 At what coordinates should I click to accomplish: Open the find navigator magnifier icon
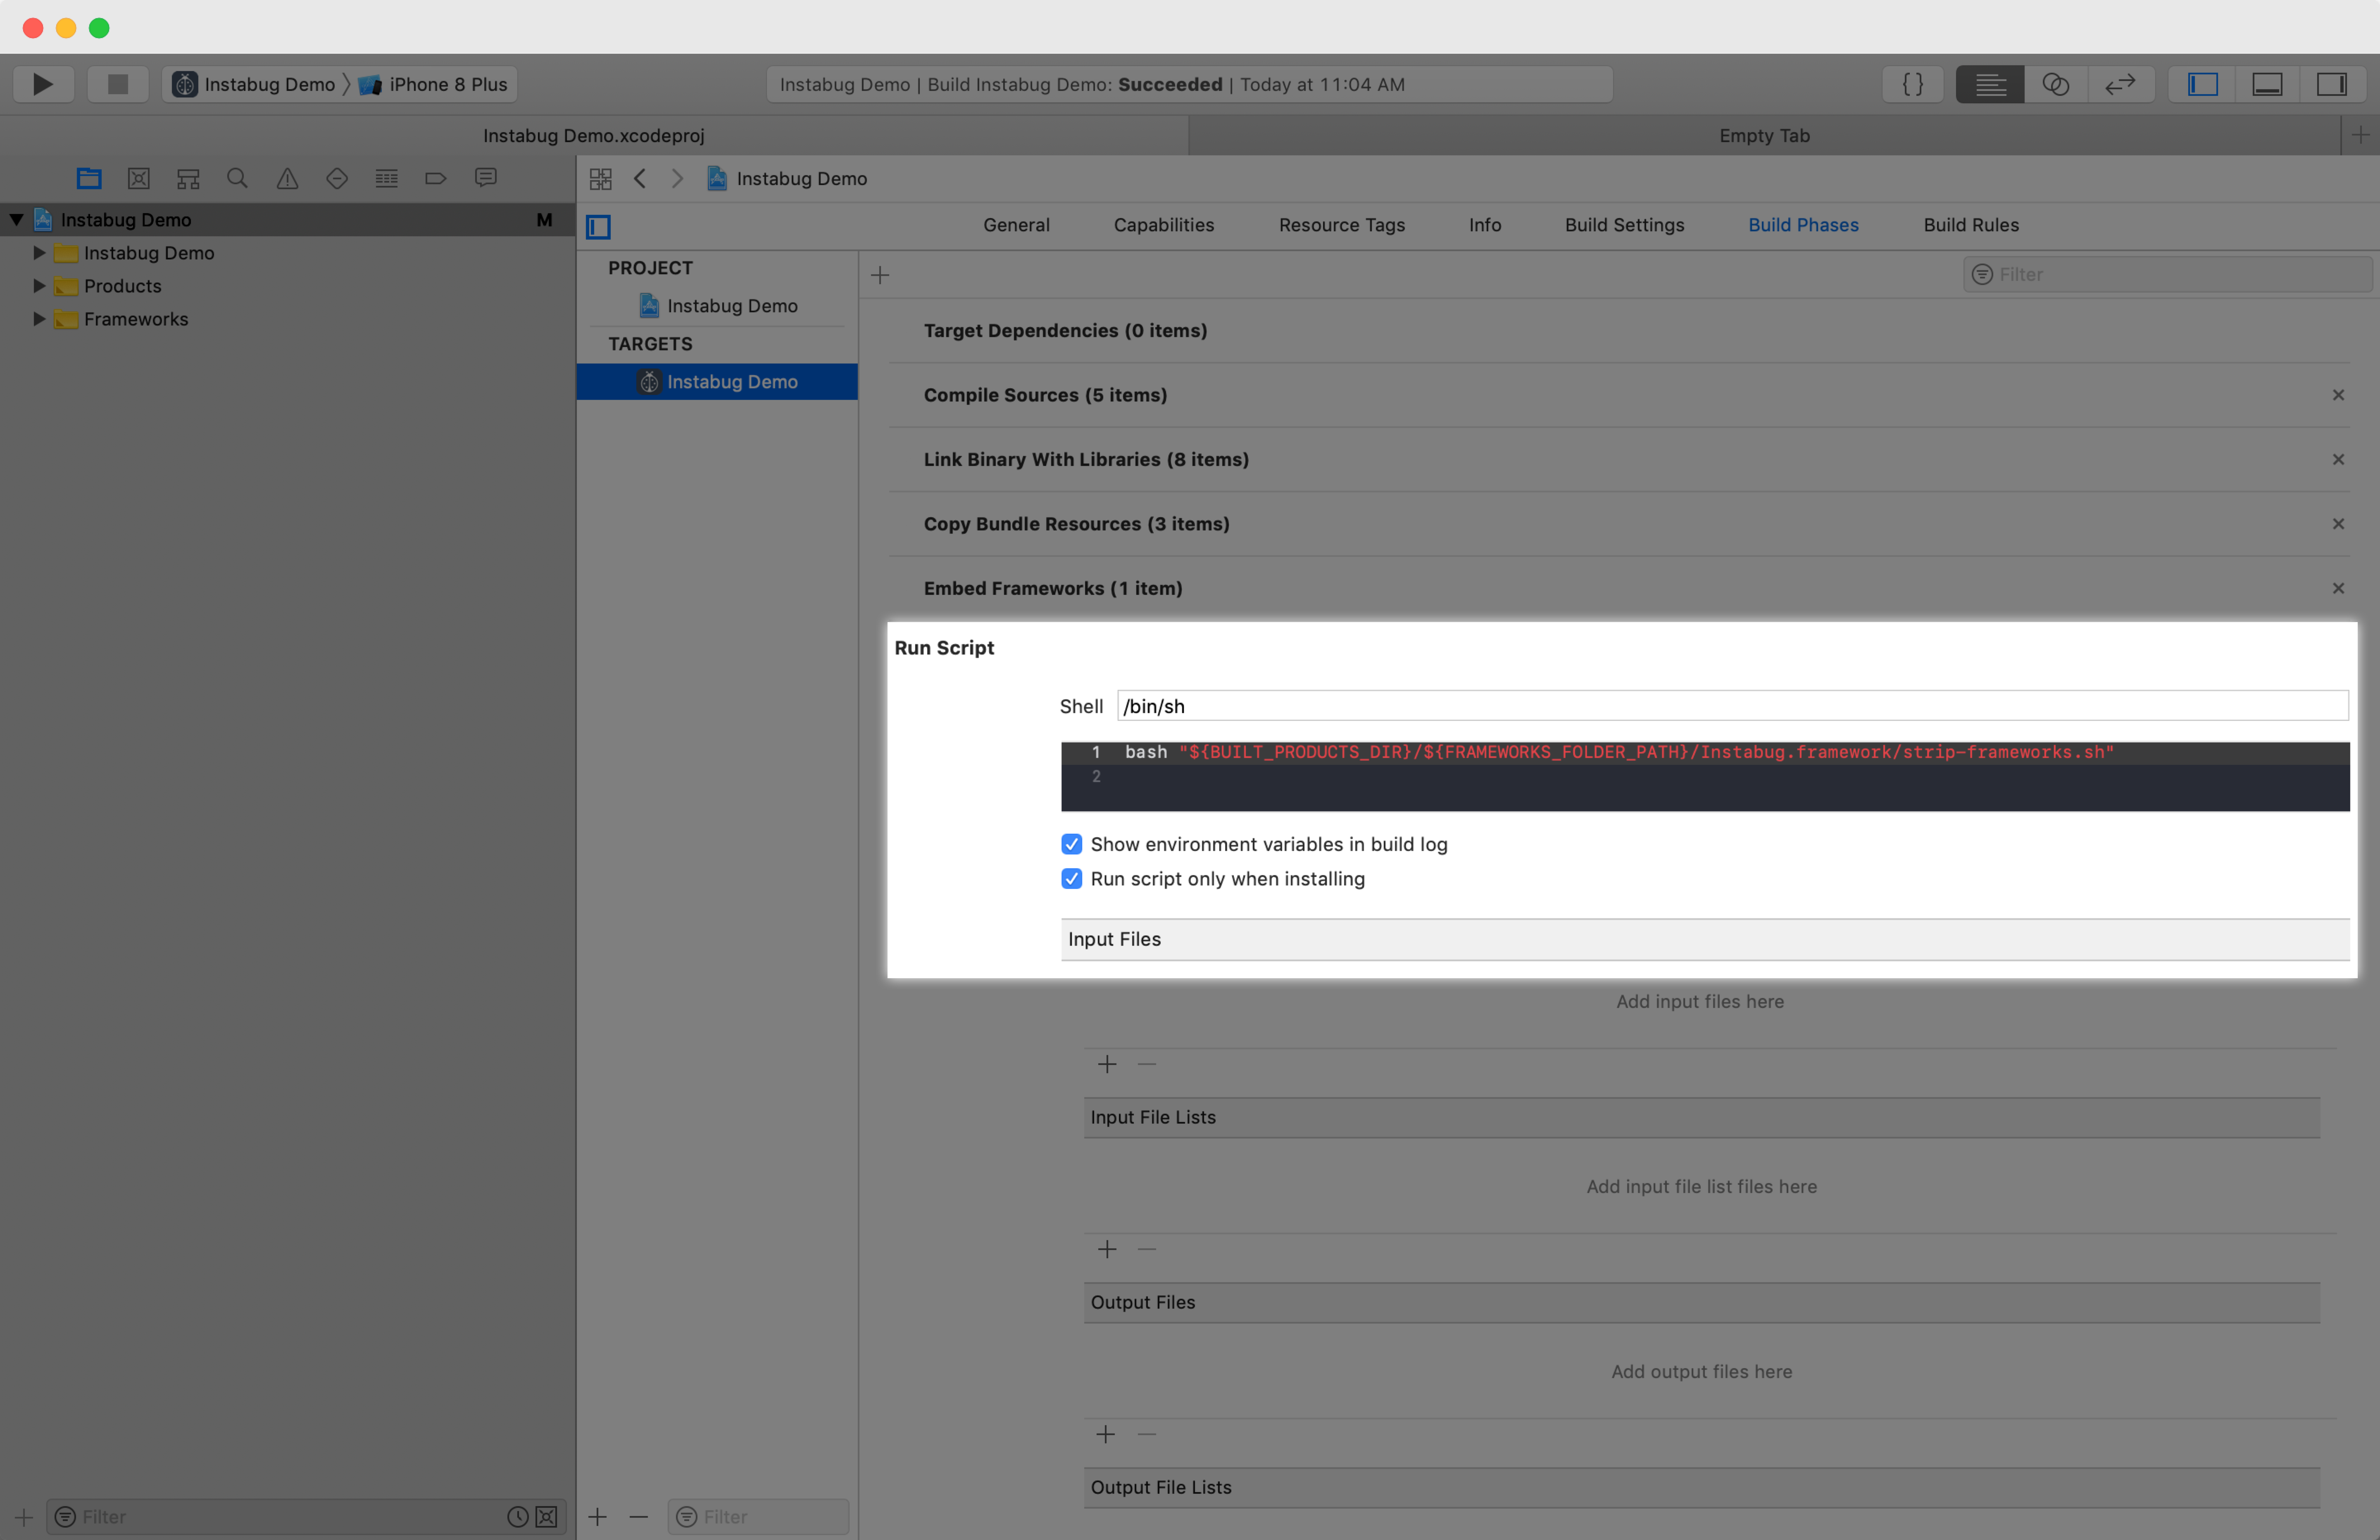click(237, 178)
